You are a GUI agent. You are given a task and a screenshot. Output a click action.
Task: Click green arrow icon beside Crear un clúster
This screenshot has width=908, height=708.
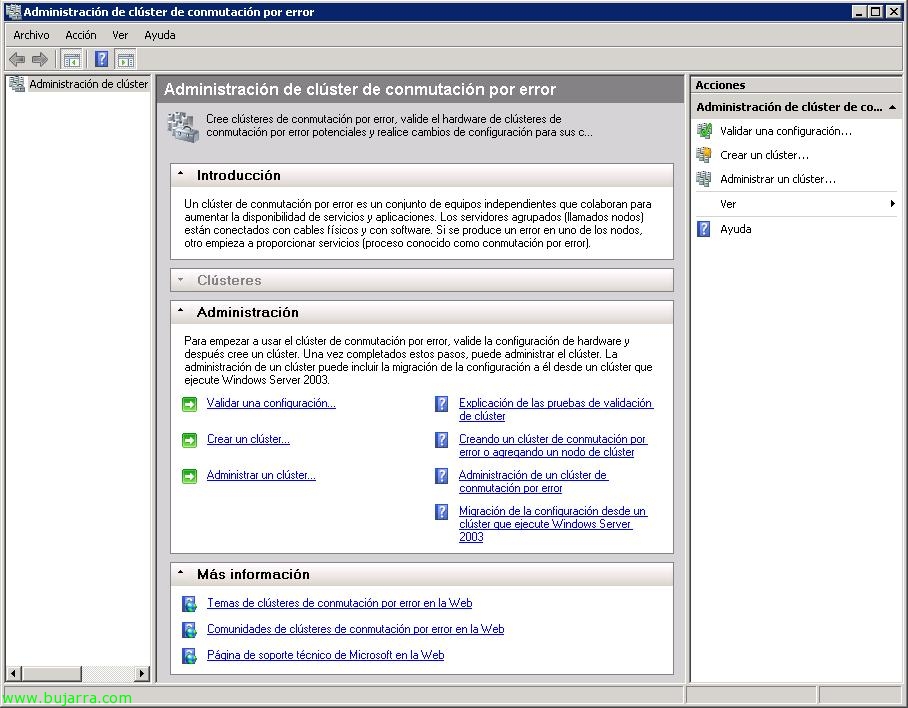(x=189, y=440)
